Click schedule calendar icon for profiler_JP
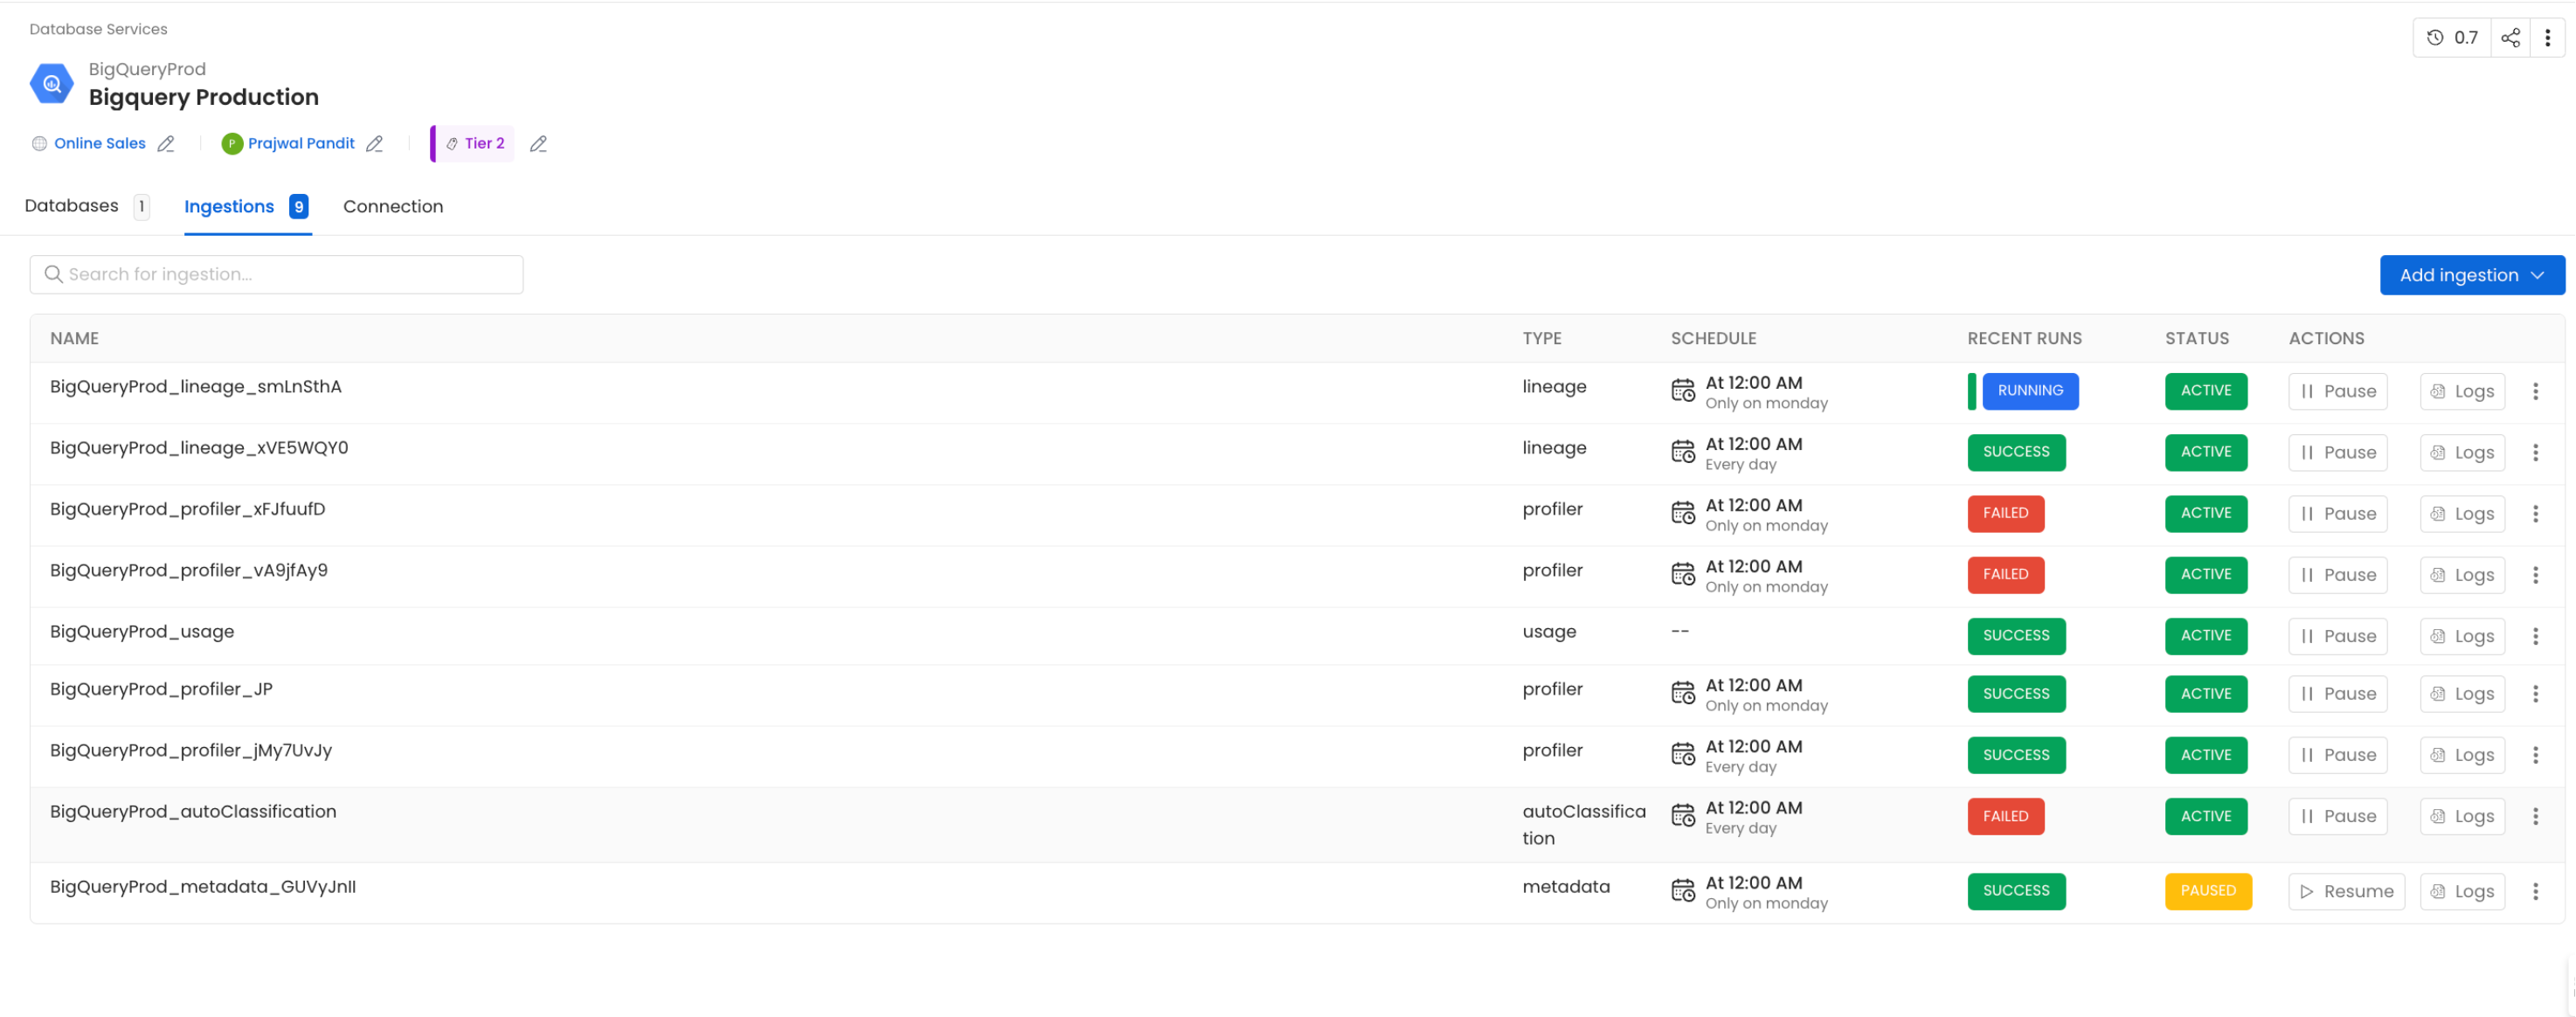 coord(1683,692)
